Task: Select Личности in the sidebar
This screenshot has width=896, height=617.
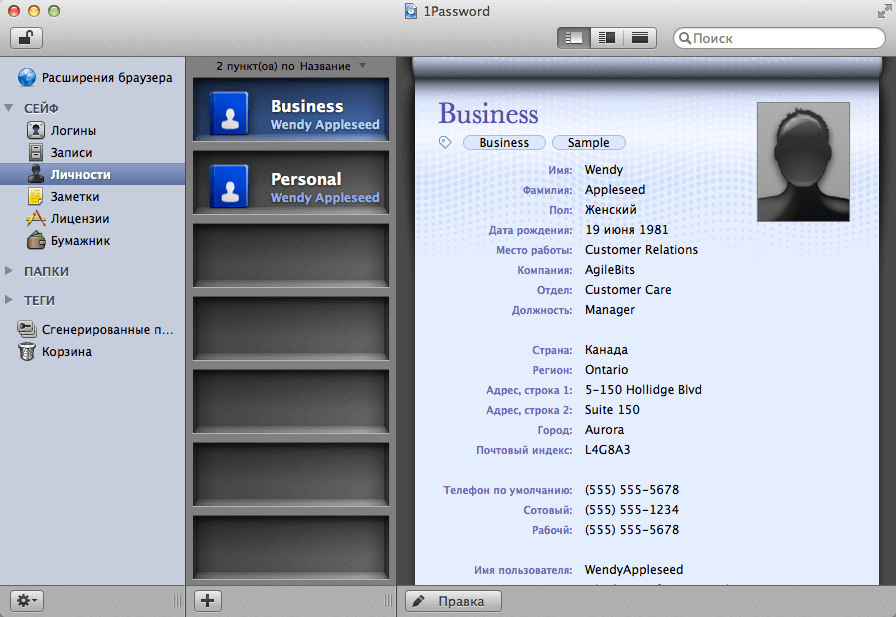Action: 93,174
